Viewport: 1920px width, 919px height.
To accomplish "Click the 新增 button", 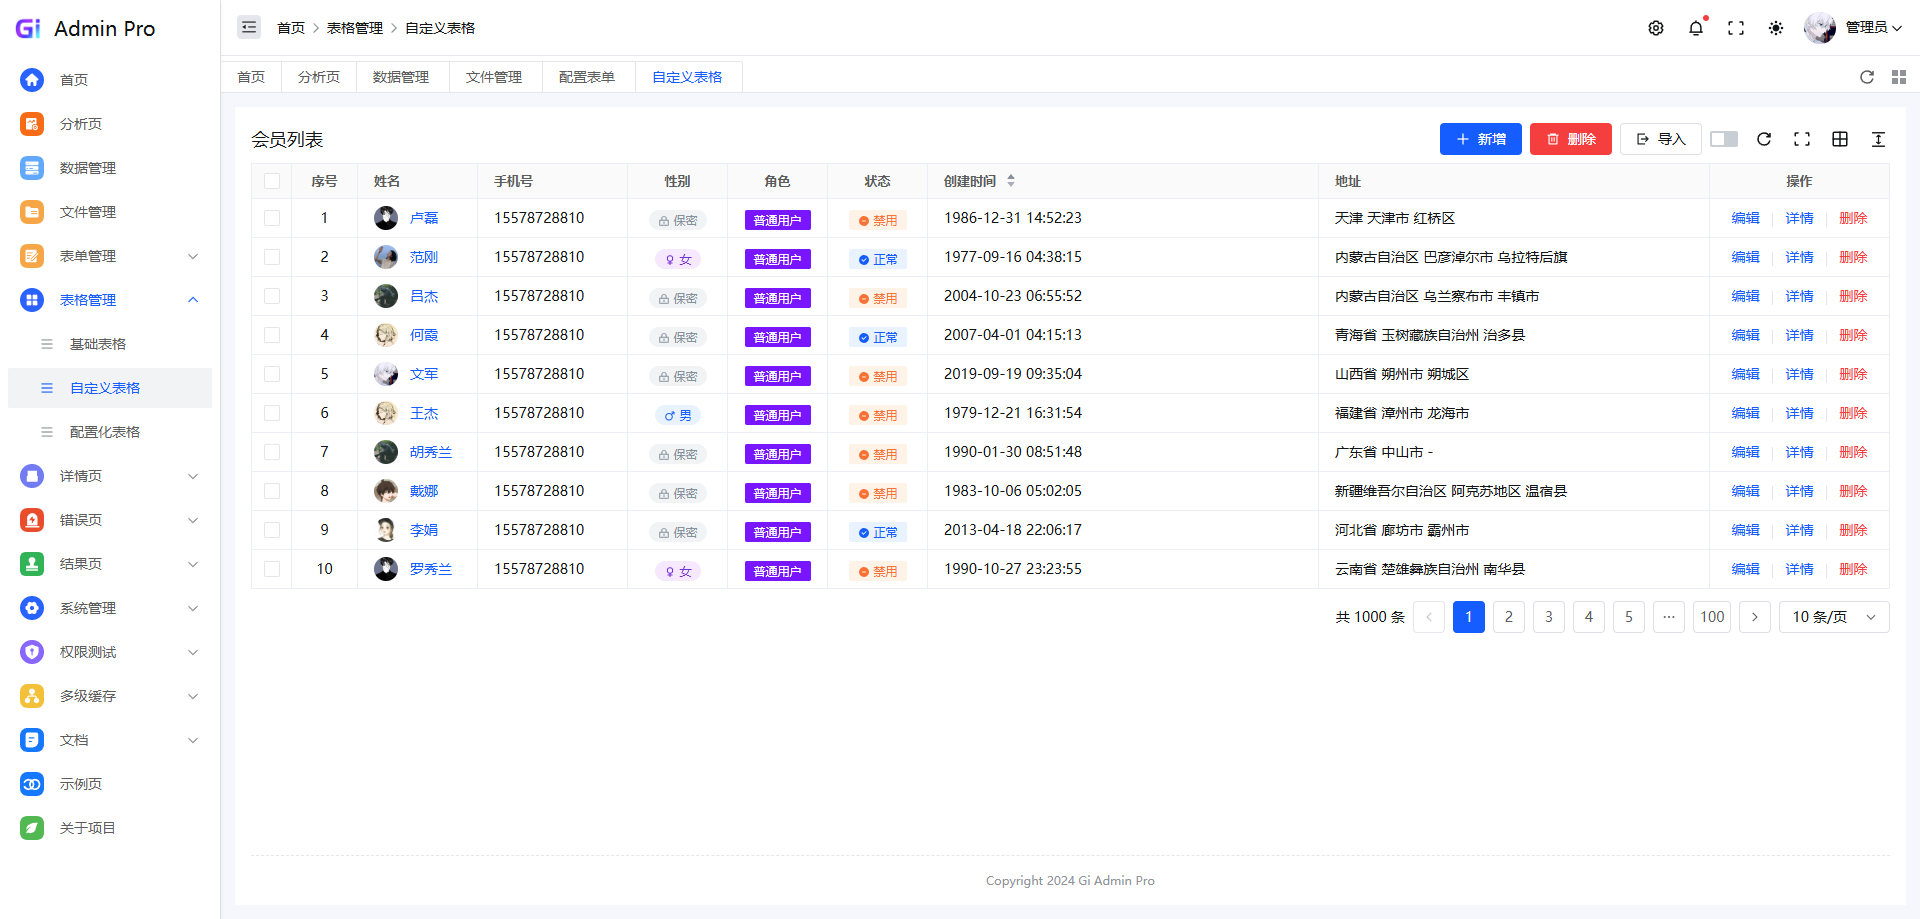I will coord(1480,139).
